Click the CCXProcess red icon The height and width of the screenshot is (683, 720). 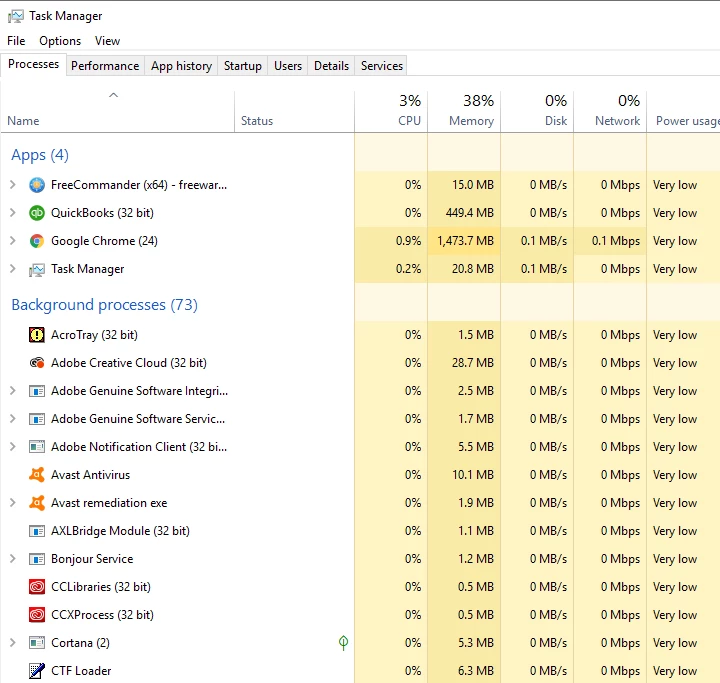pos(37,615)
